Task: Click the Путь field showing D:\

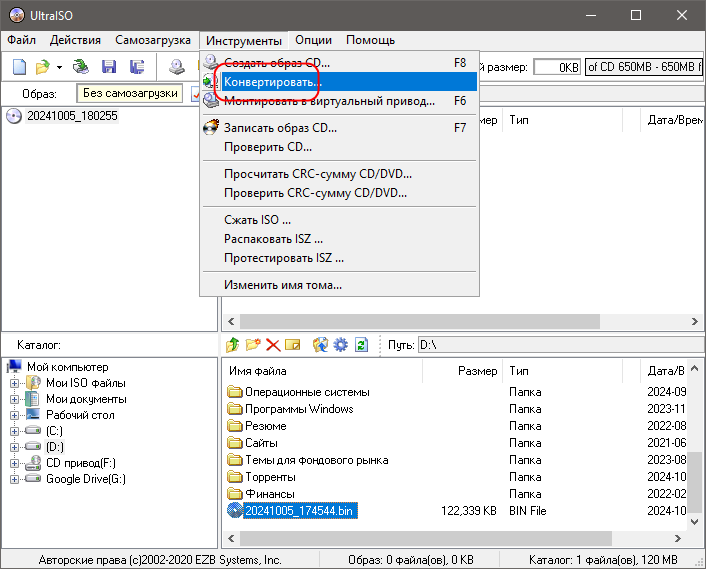Action: [561, 345]
